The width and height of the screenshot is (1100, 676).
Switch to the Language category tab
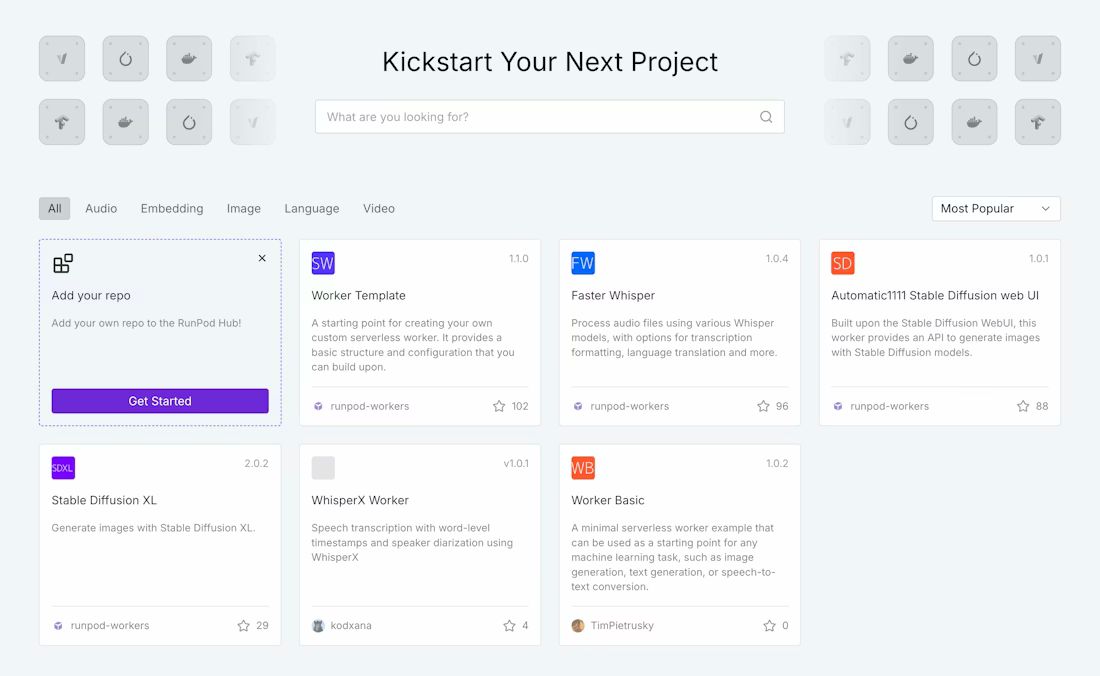point(311,208)
